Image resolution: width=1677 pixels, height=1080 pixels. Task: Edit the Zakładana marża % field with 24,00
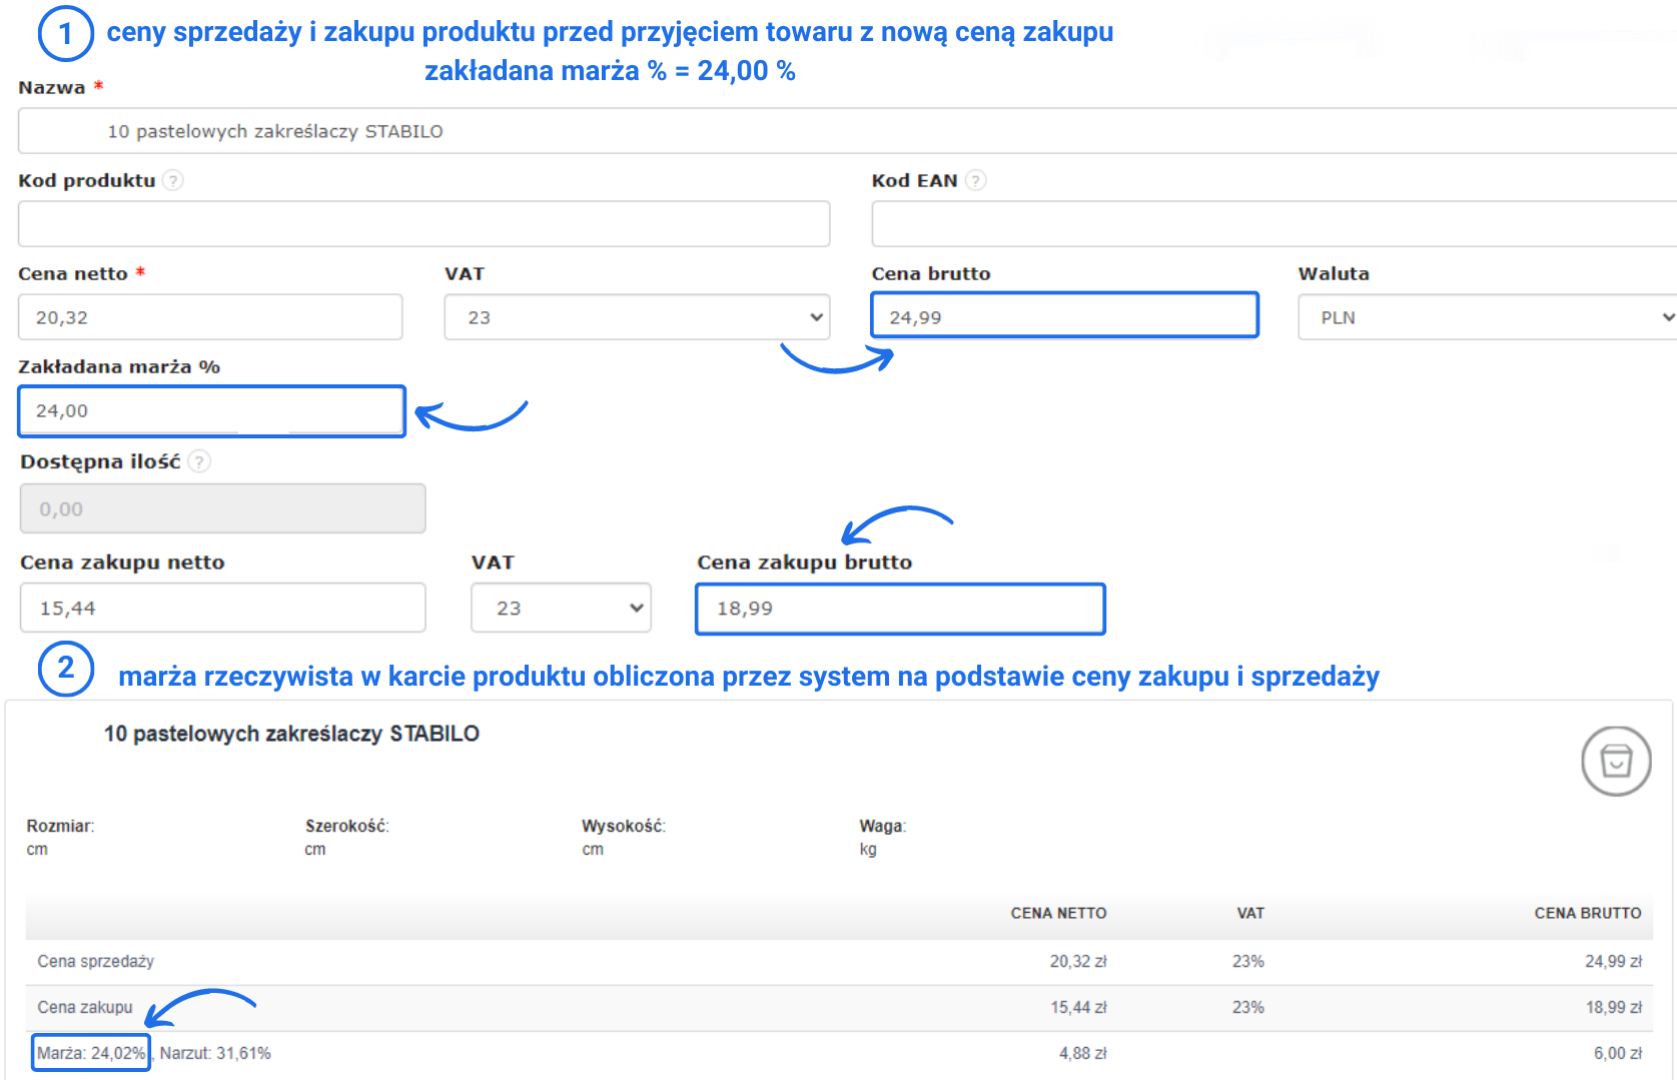(210, 410)
